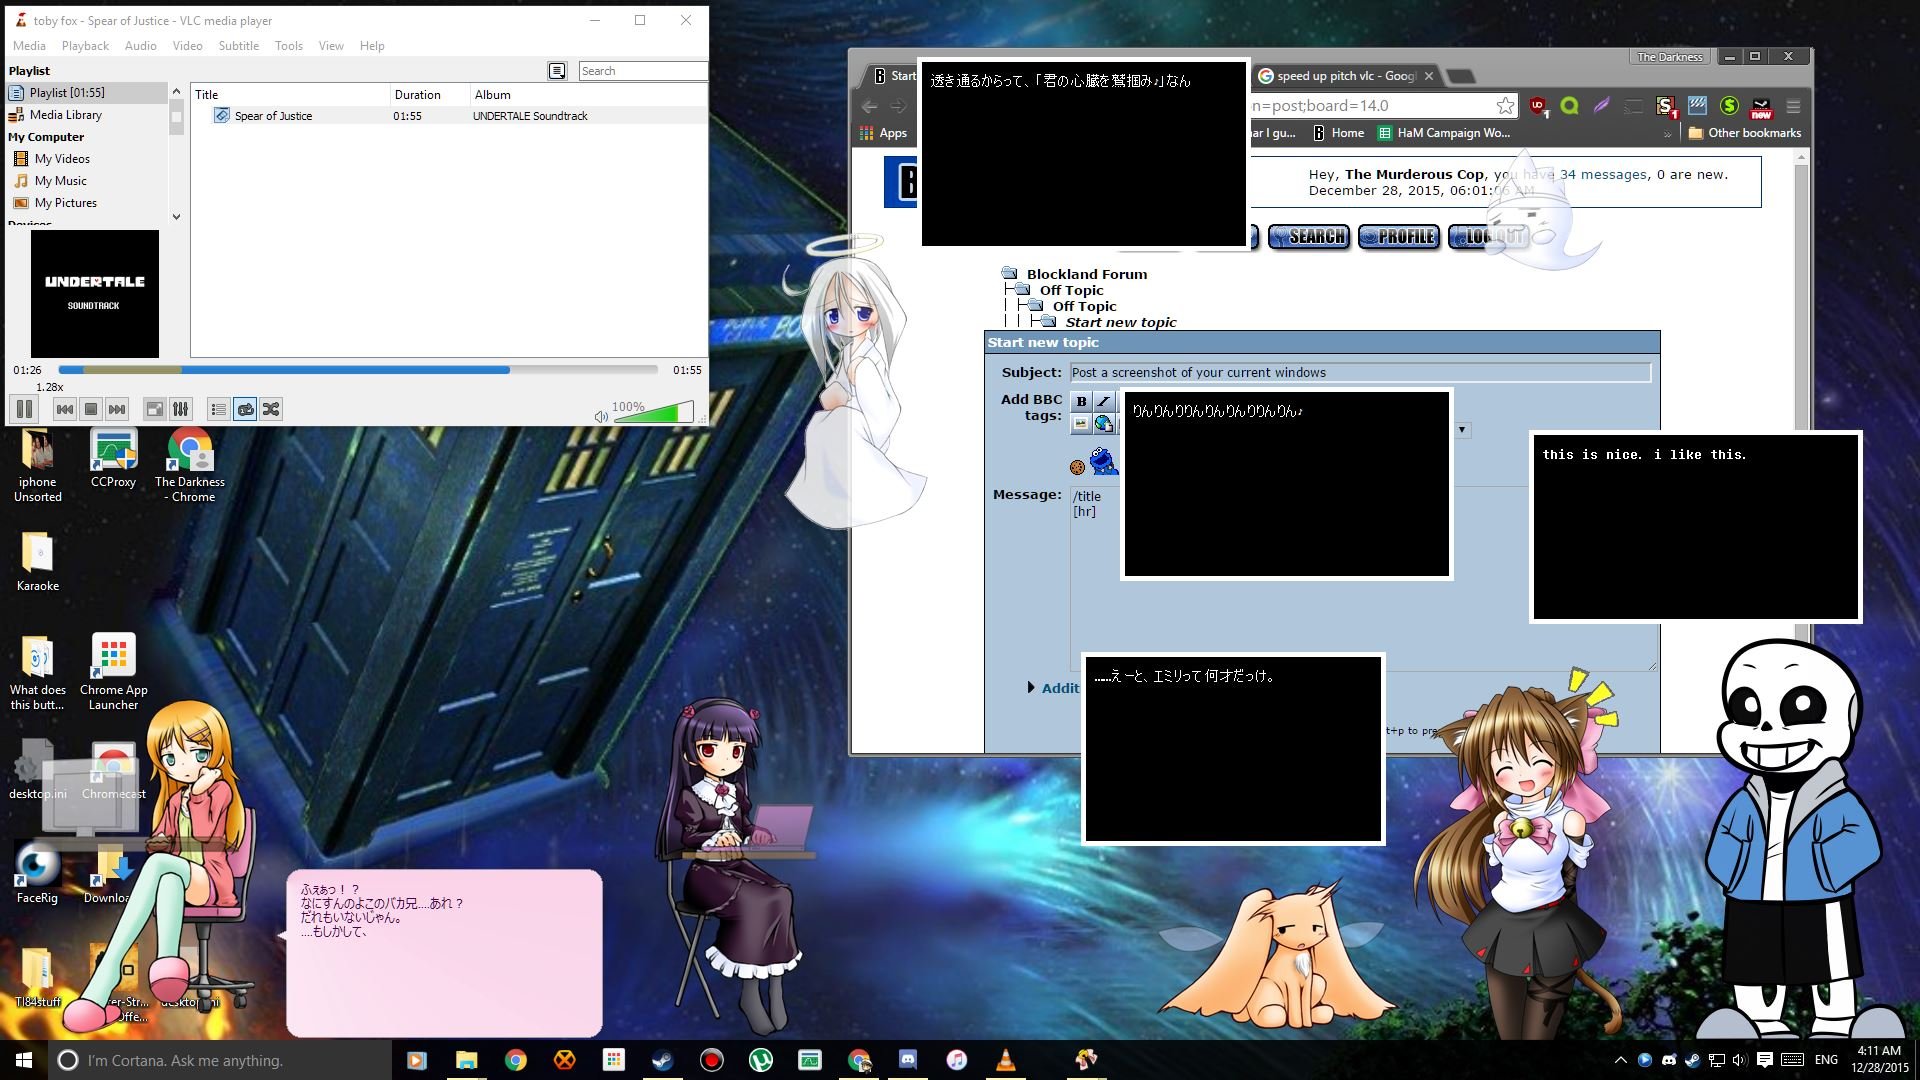Screen dimensions: 1920x1080
Task: Open VLC Tools menu
Action: [289, 46]
